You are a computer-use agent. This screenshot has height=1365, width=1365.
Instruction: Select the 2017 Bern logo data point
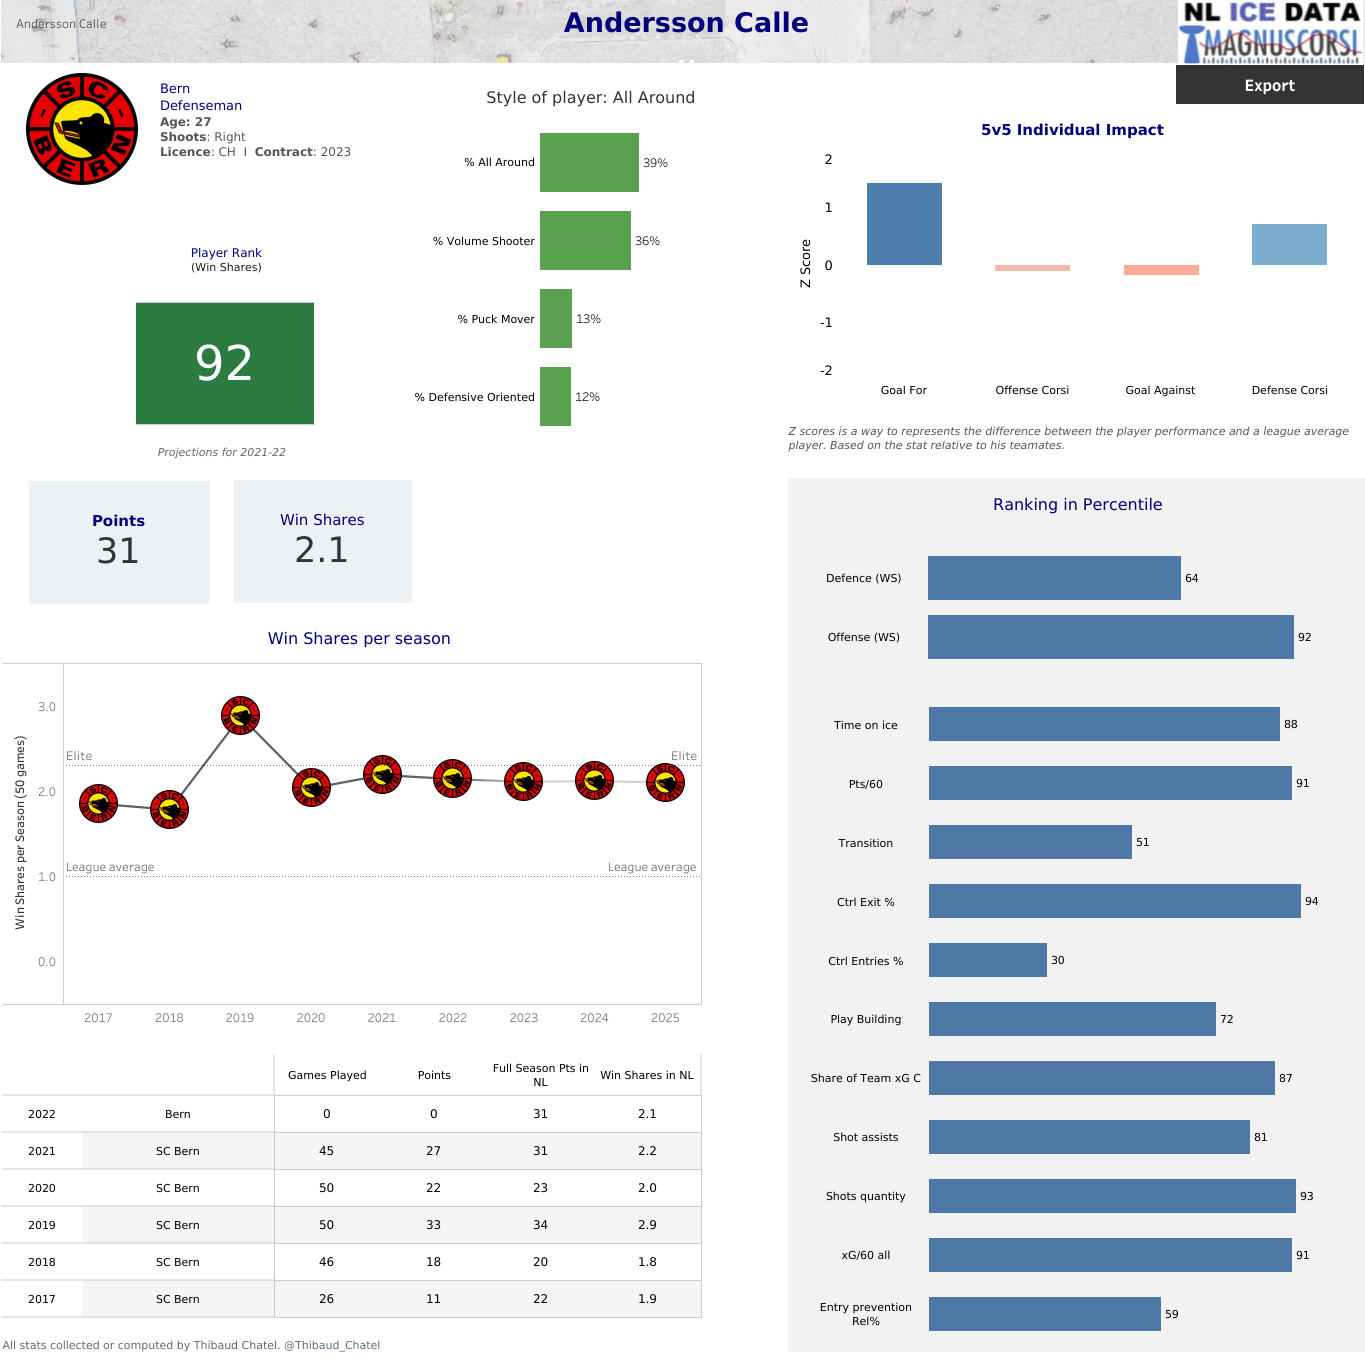98,804
